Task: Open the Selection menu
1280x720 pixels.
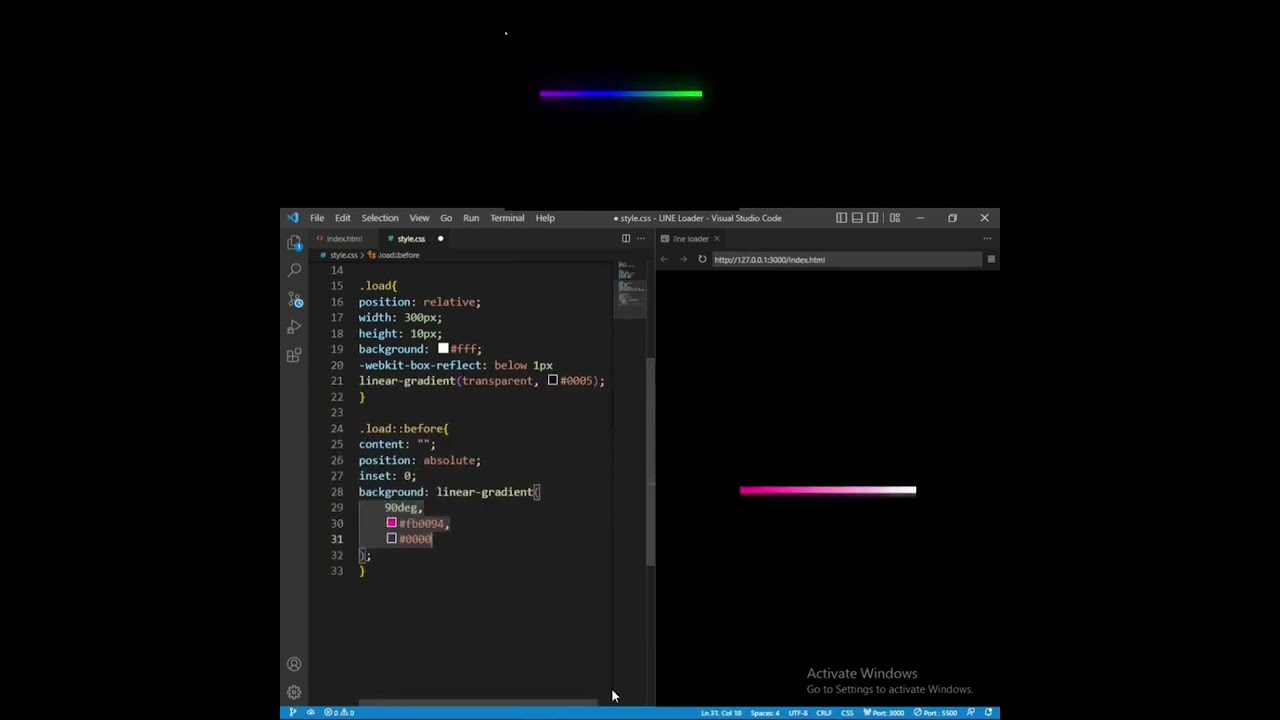Action: (380, 217)
